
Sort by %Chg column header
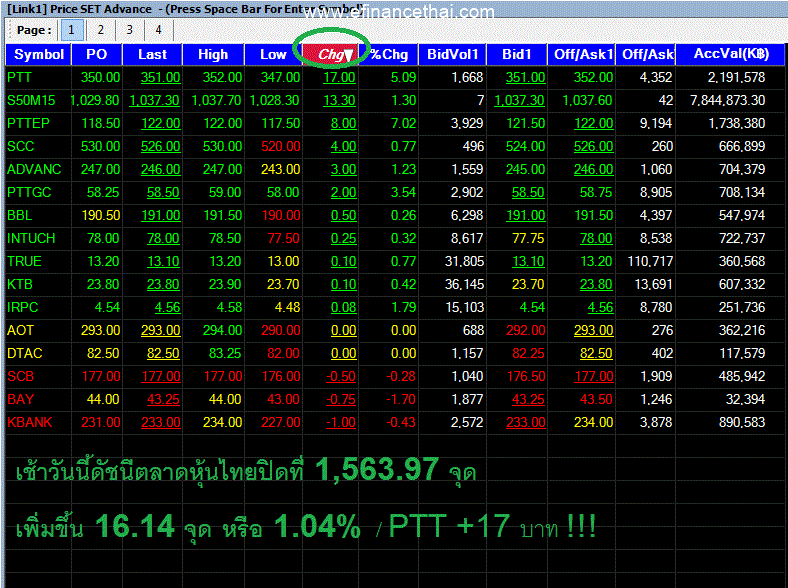[x=389, y=54]
